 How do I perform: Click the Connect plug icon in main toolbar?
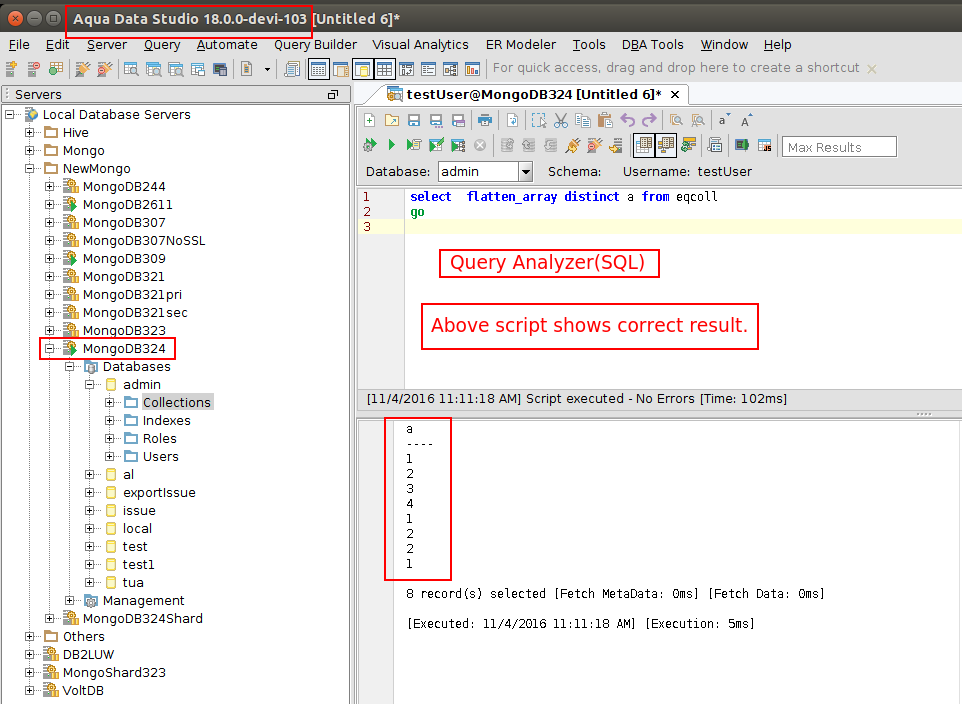(82, 69)
